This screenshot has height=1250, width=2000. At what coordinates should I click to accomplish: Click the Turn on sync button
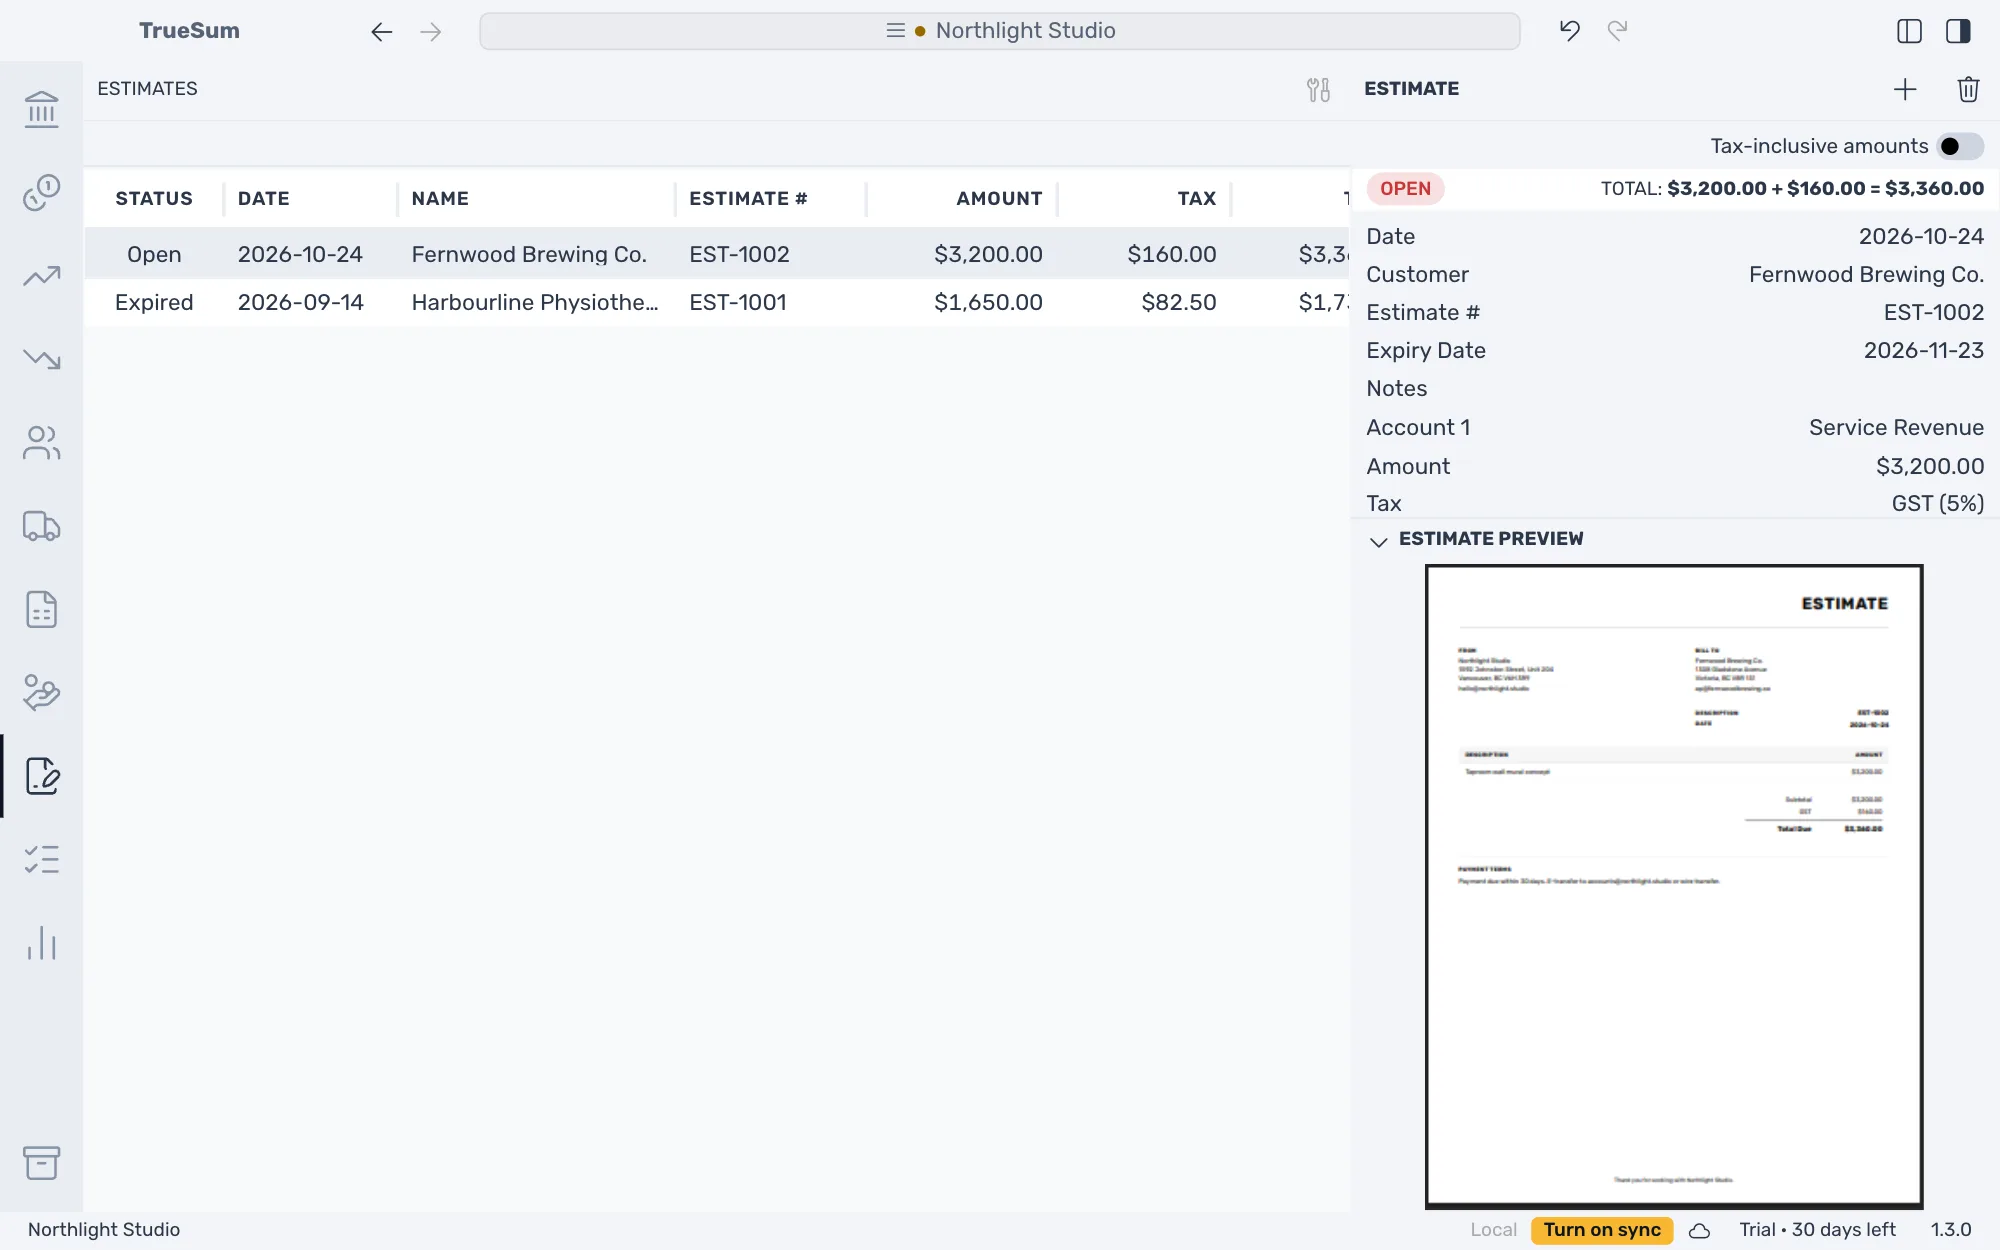pos(1601,1230)
